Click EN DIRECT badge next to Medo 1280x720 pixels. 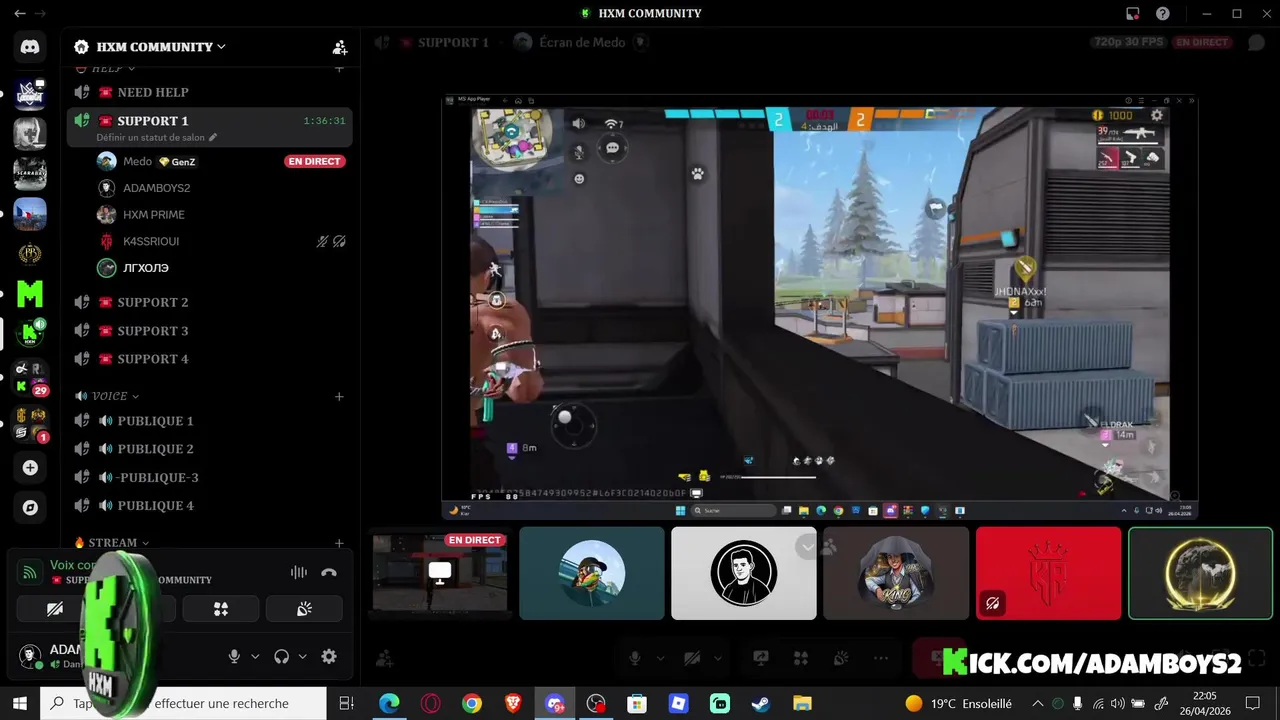coord(314,161)
